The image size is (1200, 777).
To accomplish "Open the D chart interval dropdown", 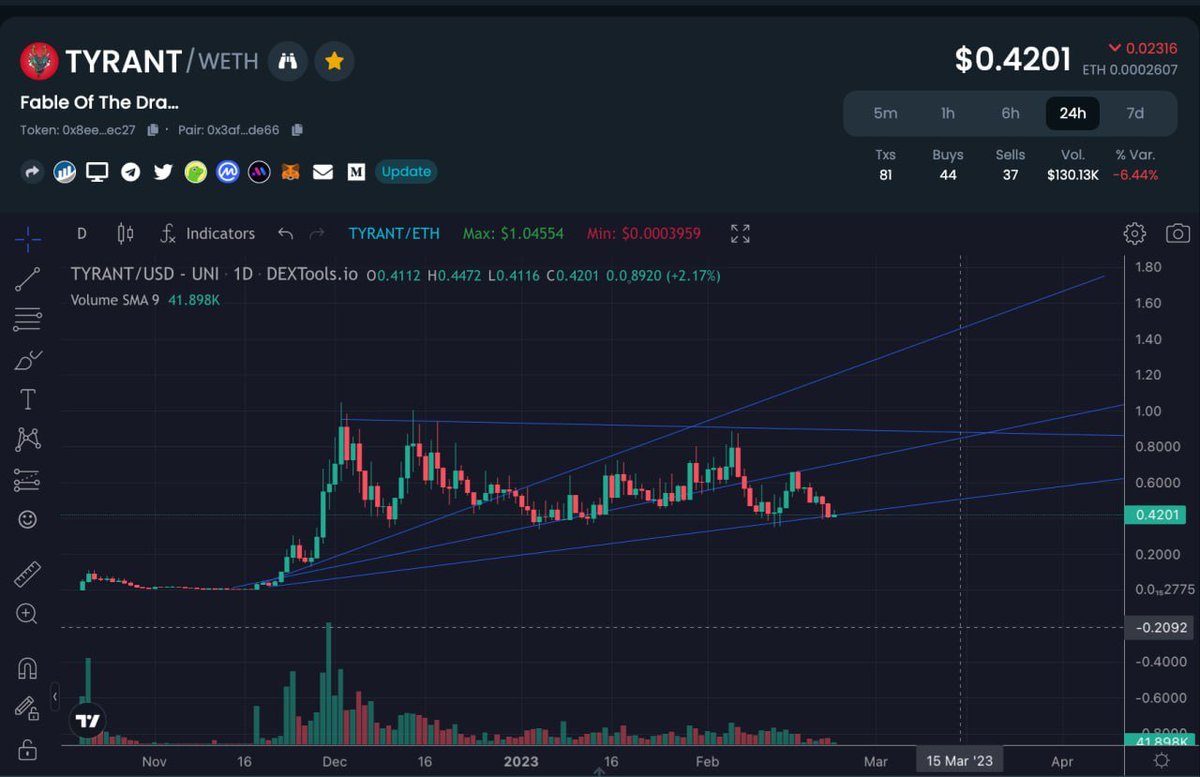I will point(82,233).
